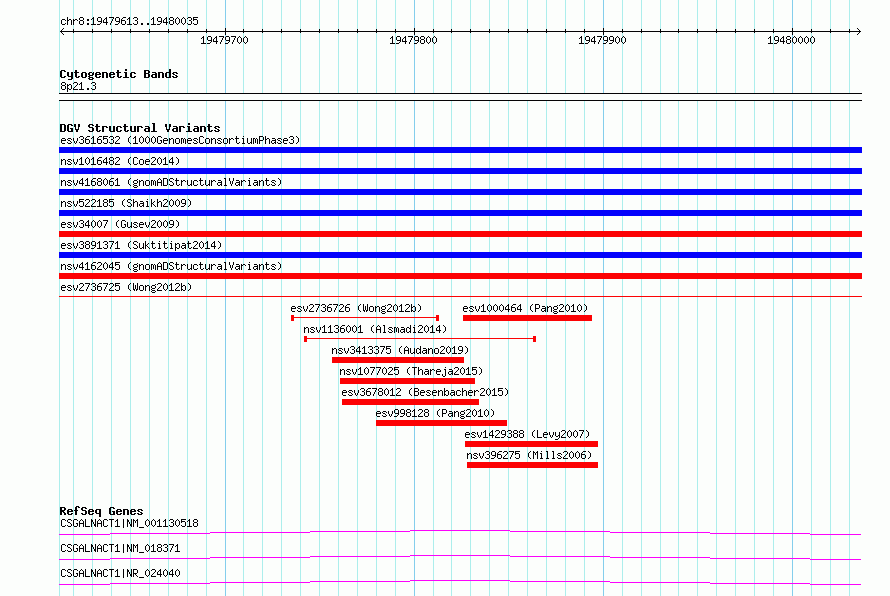Click the red bar under esv1000464
The width and height of the screenshot is (890, 596).
(527, 318)
